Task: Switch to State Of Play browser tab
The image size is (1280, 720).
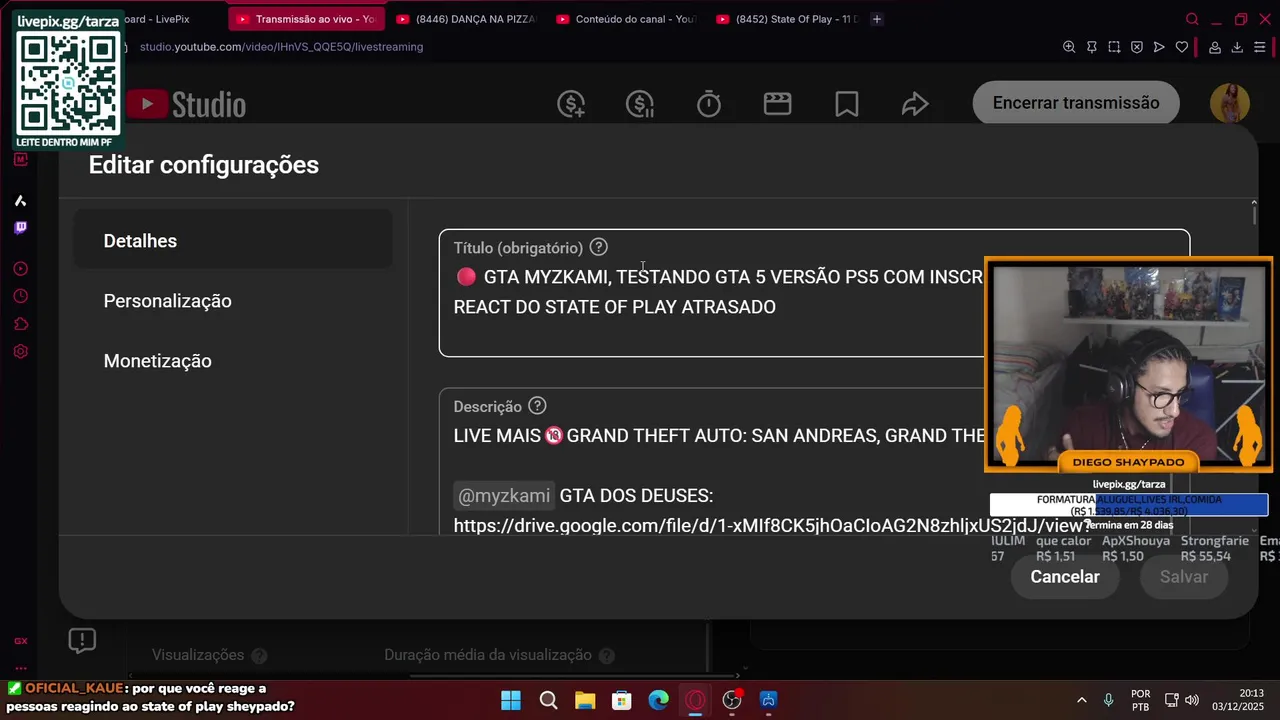Action: pyautogui.click(x=785, y=19)
